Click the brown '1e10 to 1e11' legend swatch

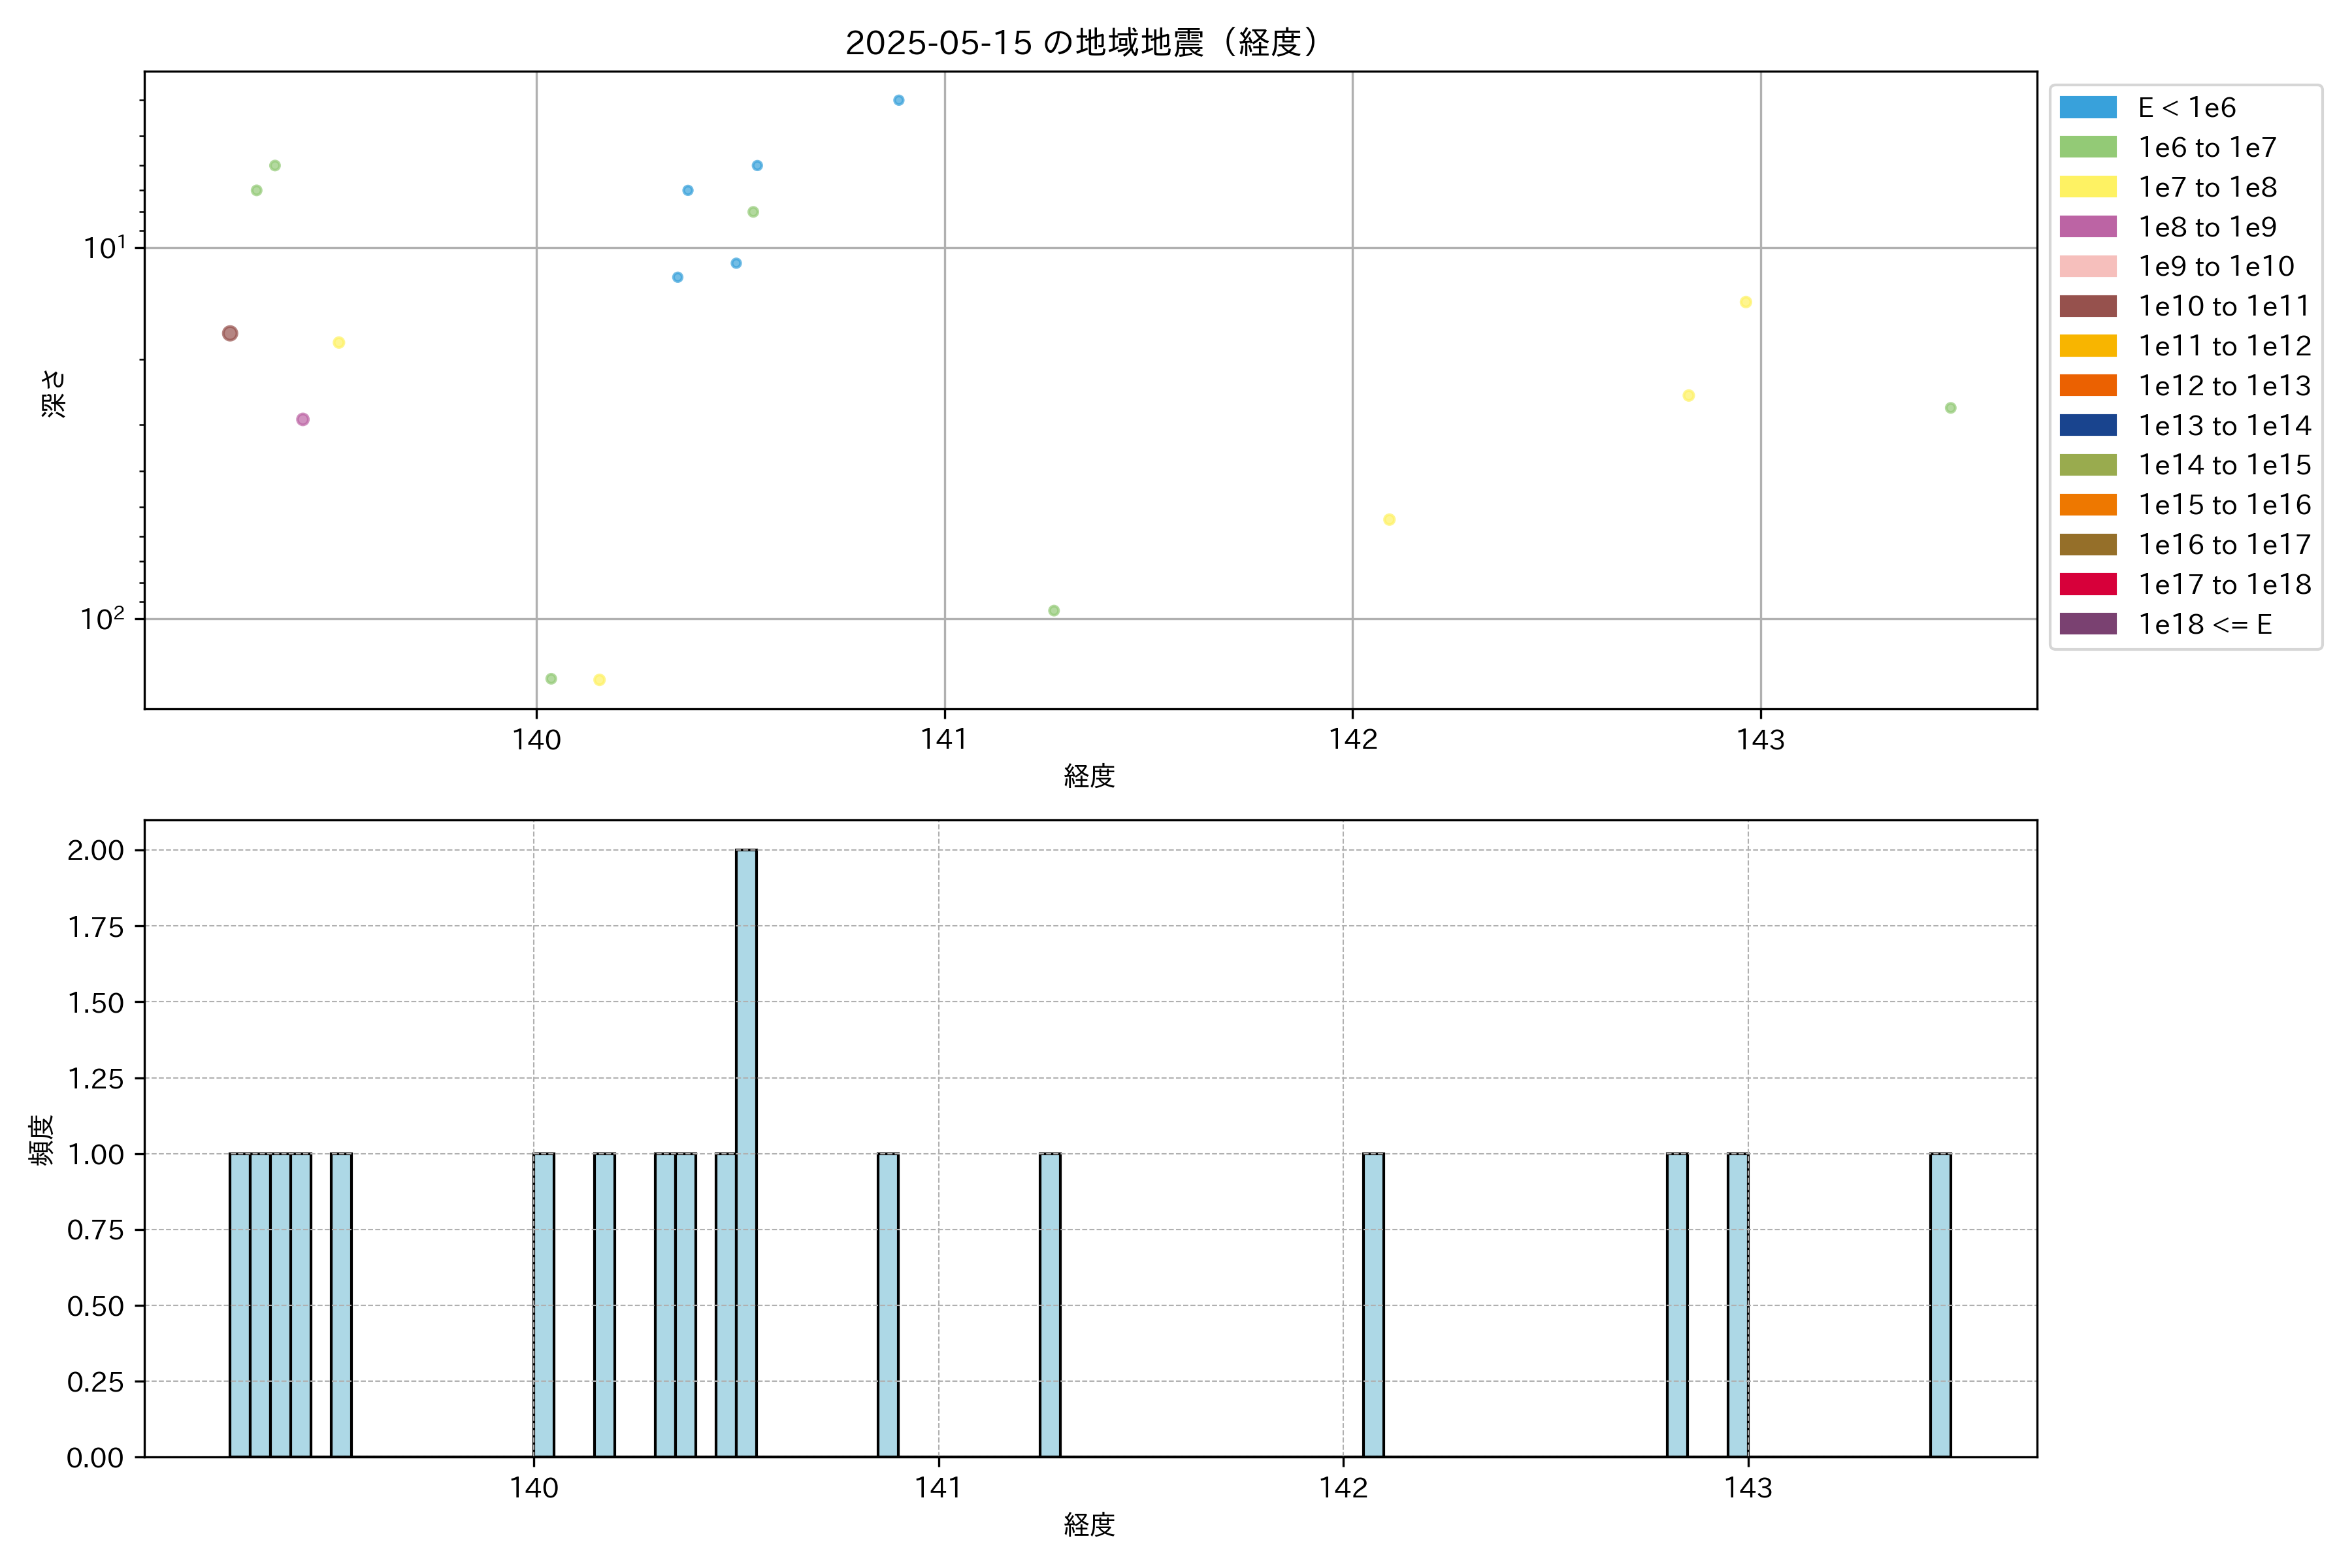[x=2087, y=306]
